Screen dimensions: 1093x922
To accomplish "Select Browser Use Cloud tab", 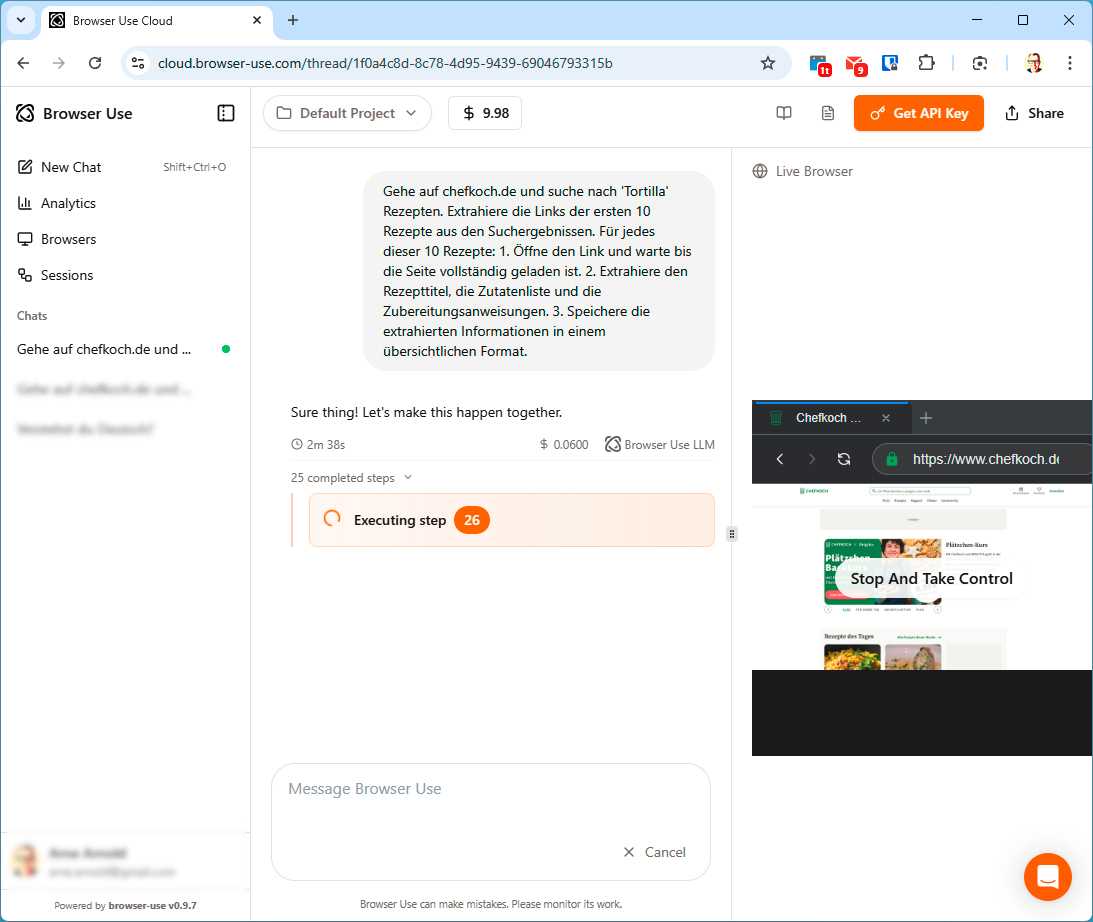I will [x=157, y=20].
